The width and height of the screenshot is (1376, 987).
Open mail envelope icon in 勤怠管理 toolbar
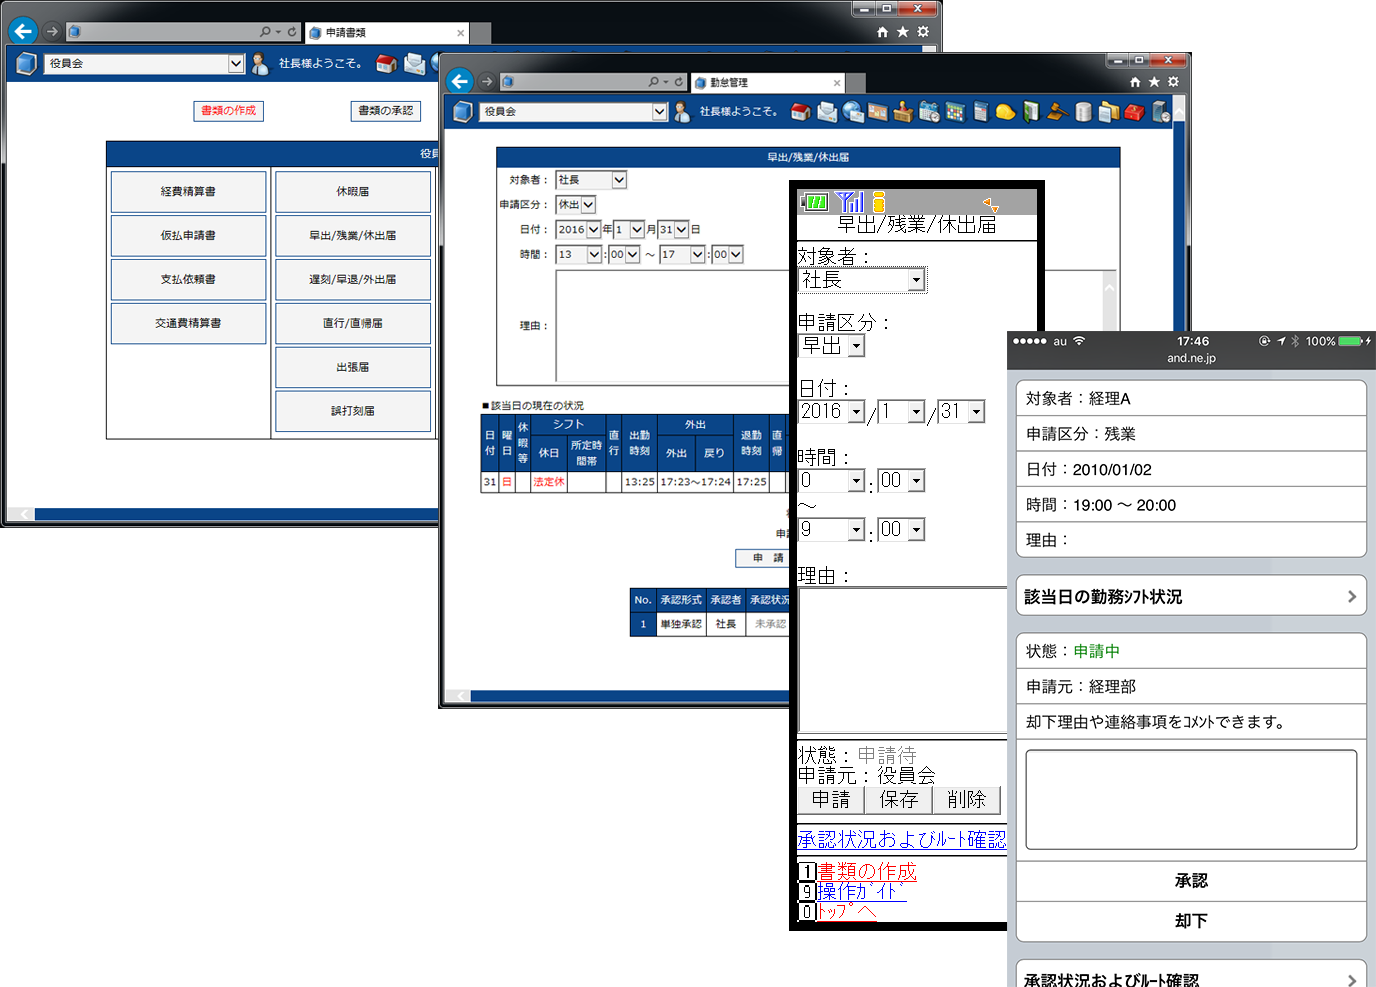tap(827, 112)
